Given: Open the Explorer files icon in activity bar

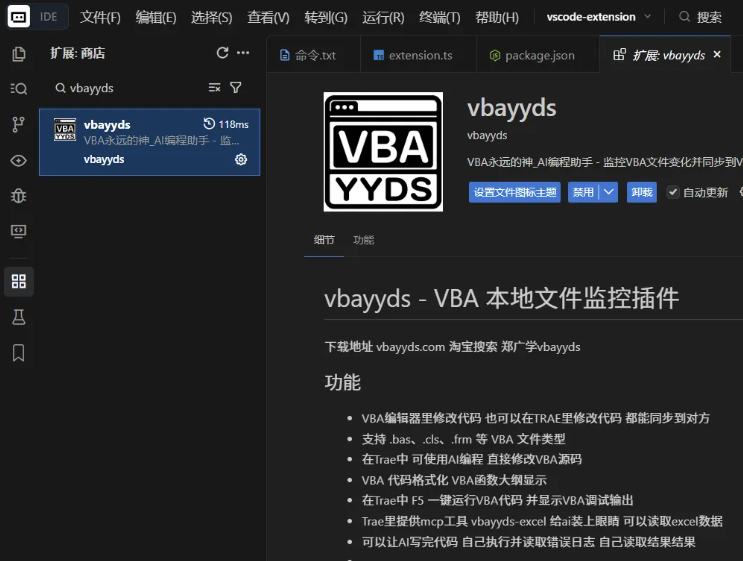Looking at the screenshot, I should coord(18,54).
